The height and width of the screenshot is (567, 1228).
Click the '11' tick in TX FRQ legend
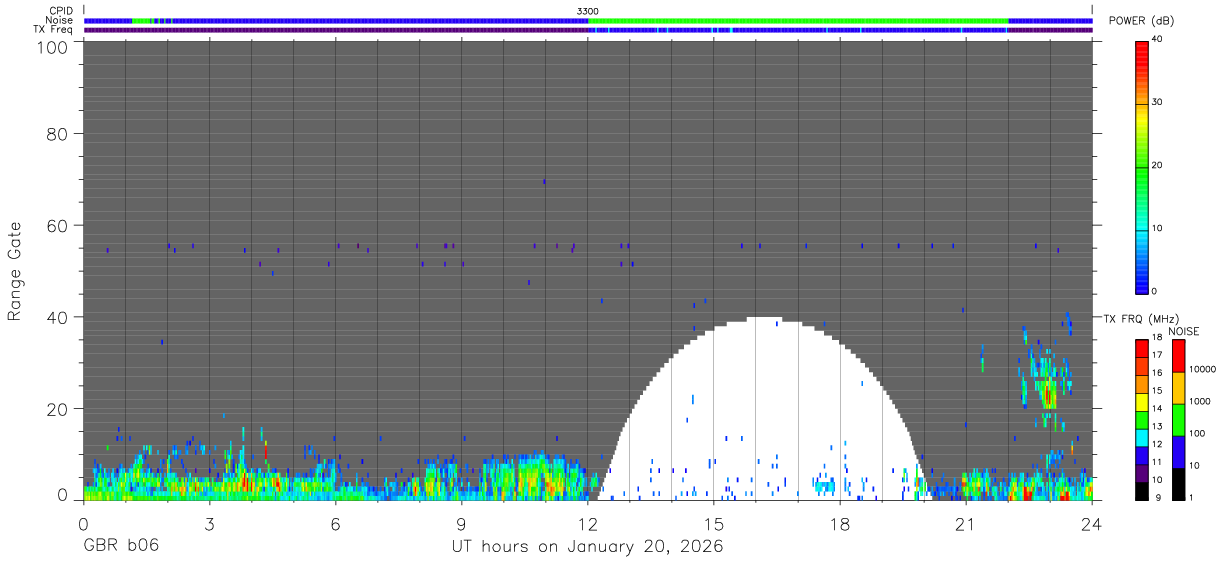pyautogui.click(x=1157, y=462)
